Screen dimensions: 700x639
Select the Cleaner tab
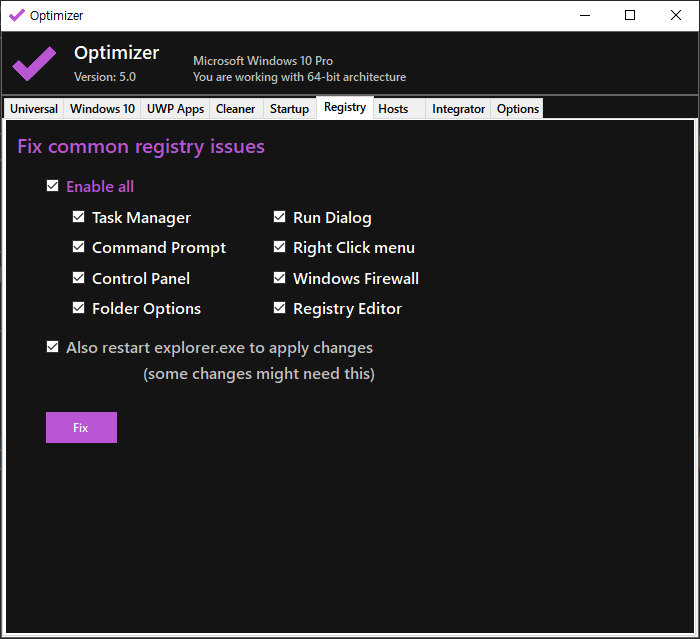pyautogui.click(x=236, y=109)
